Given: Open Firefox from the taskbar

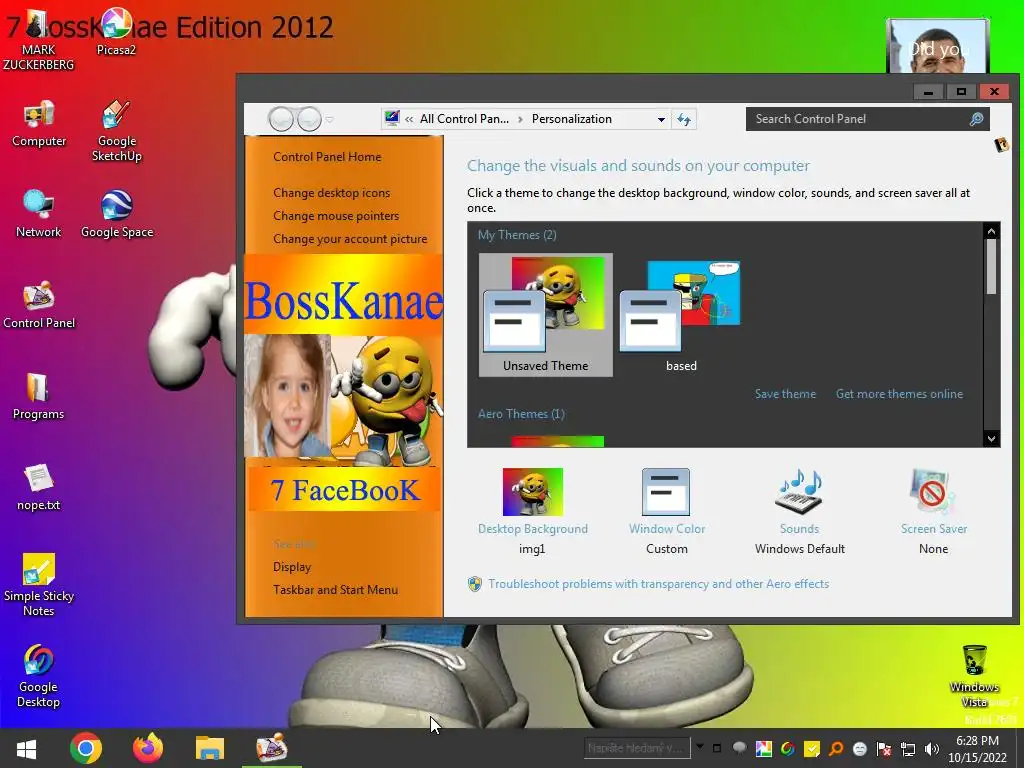Looking at the screenshot, I should [x=148, y=748].
